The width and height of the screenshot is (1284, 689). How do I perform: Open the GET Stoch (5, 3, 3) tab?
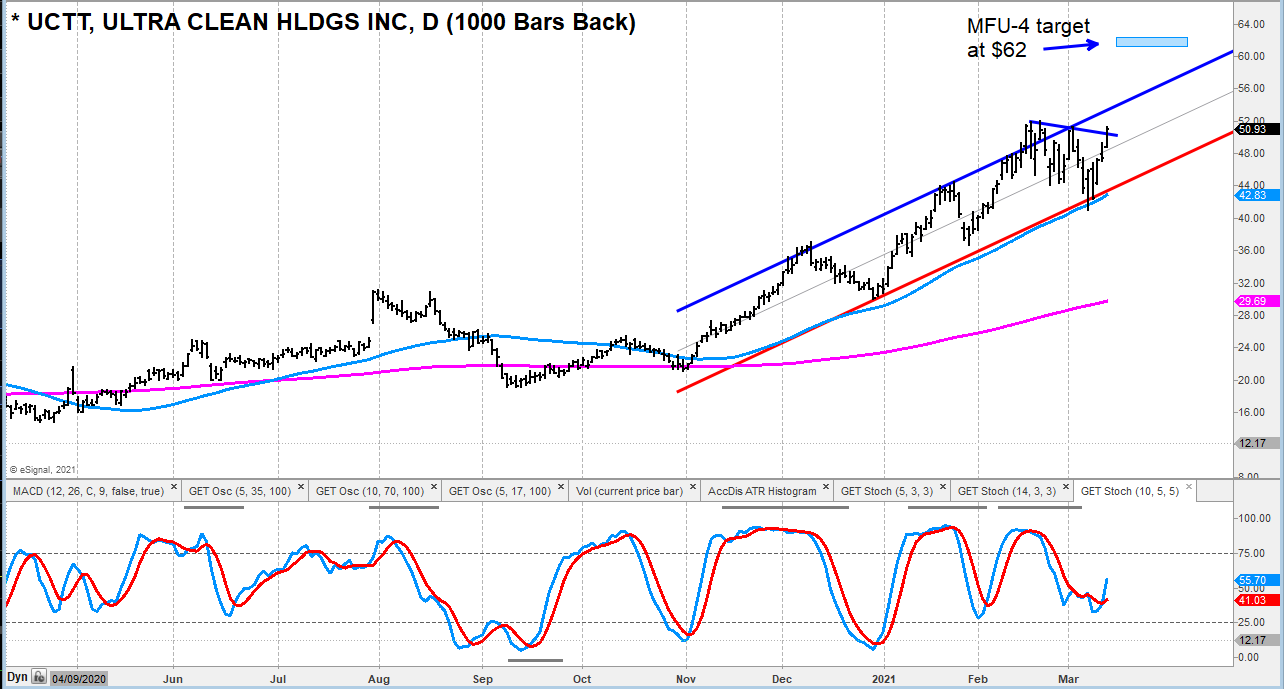tap(890, 489)
